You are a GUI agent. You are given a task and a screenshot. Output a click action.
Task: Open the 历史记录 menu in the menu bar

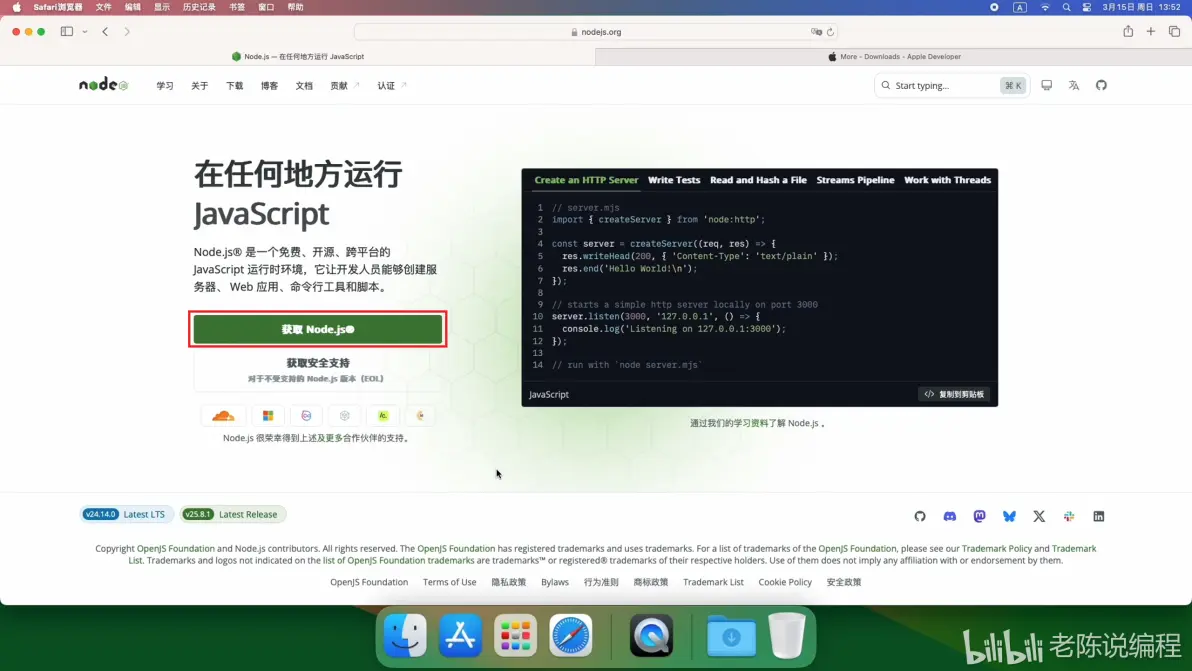199,7
